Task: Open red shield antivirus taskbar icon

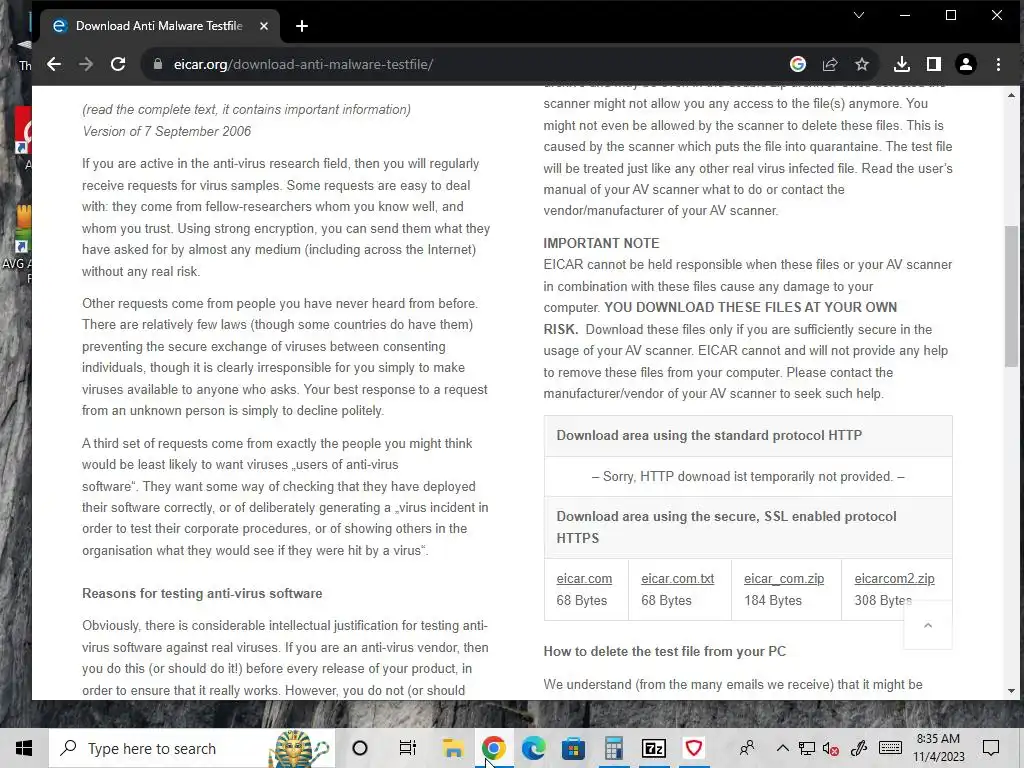Action: pyautogui.click(x=694, y=748)
